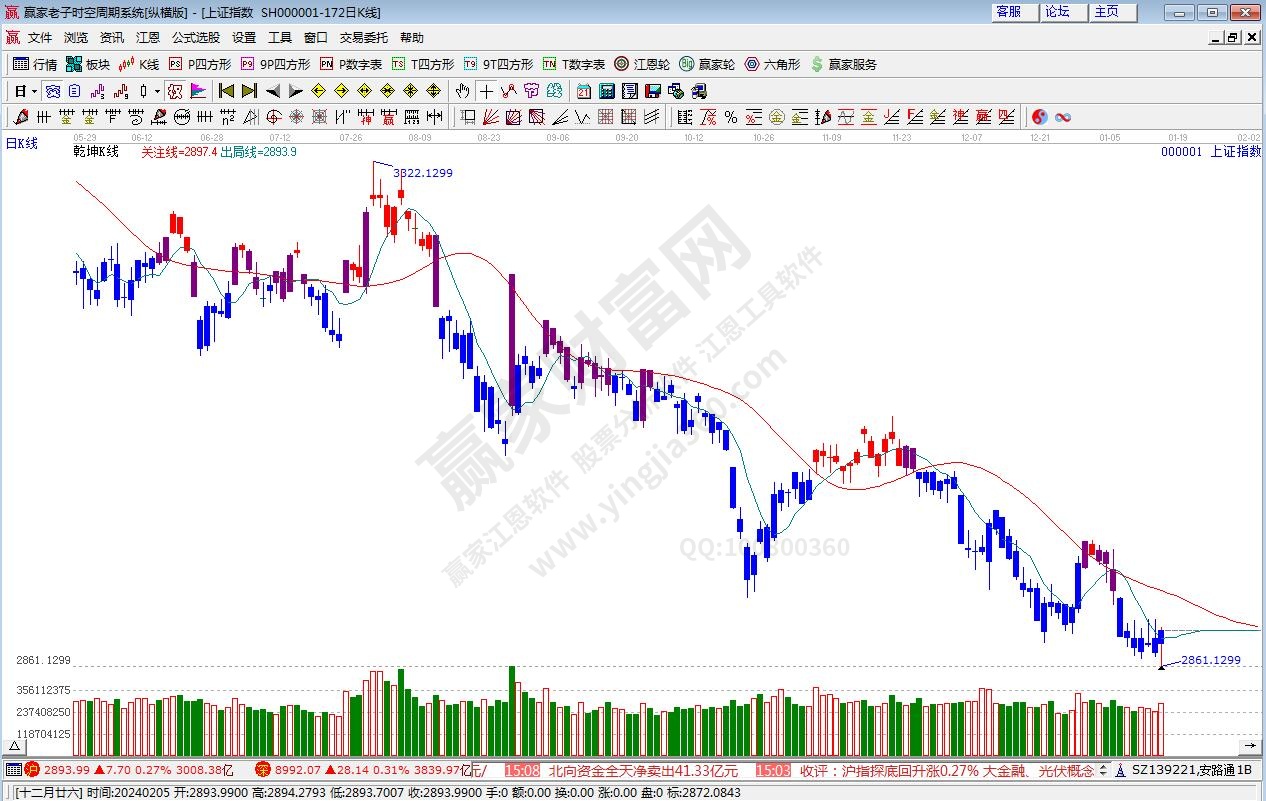Click the 论坛 button in title bar

(x=1057, y=12)
